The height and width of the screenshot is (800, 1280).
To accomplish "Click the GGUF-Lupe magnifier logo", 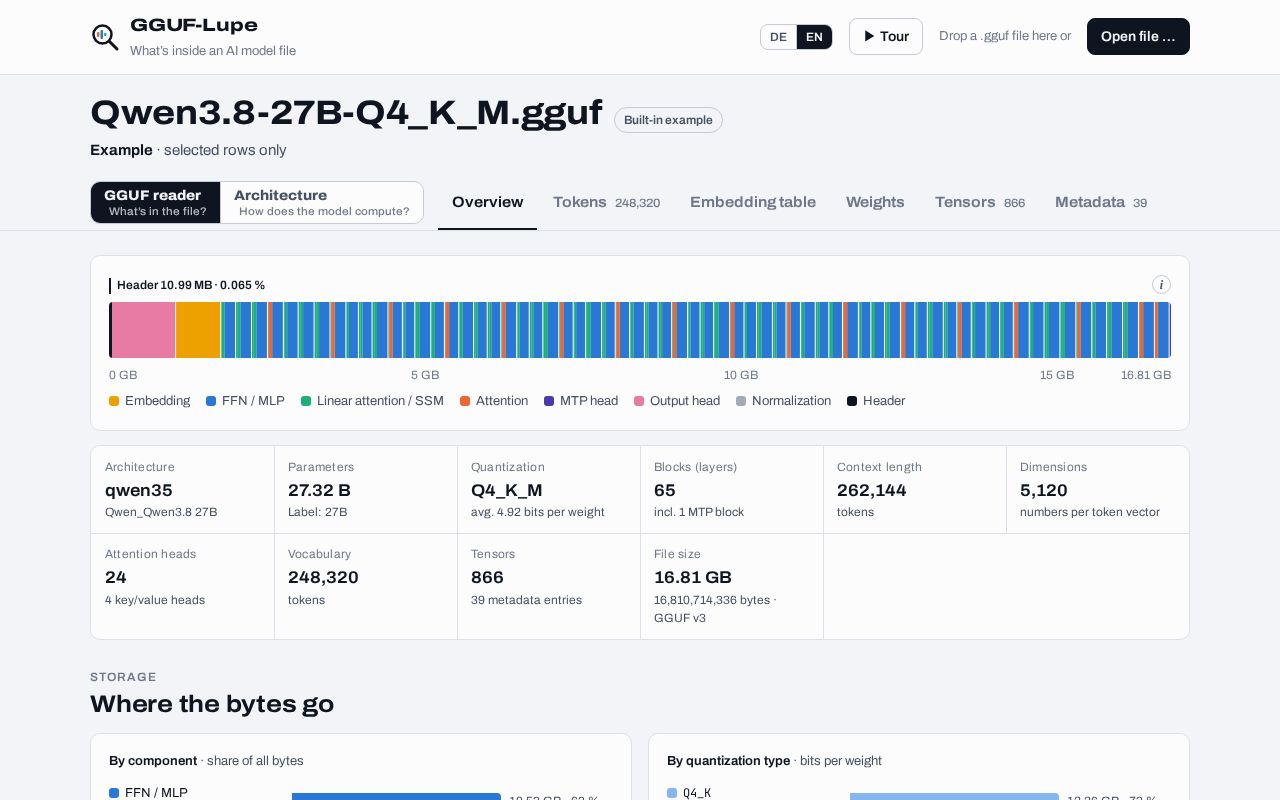I will point(105,37).
